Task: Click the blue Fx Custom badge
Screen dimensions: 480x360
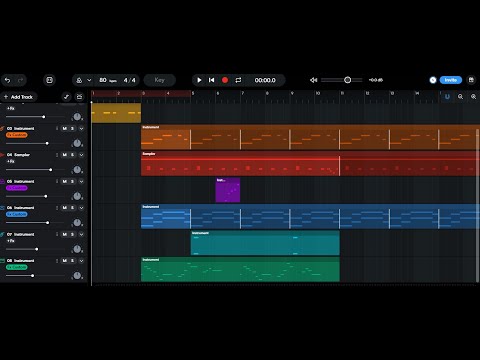Action: tap(17, 214)
